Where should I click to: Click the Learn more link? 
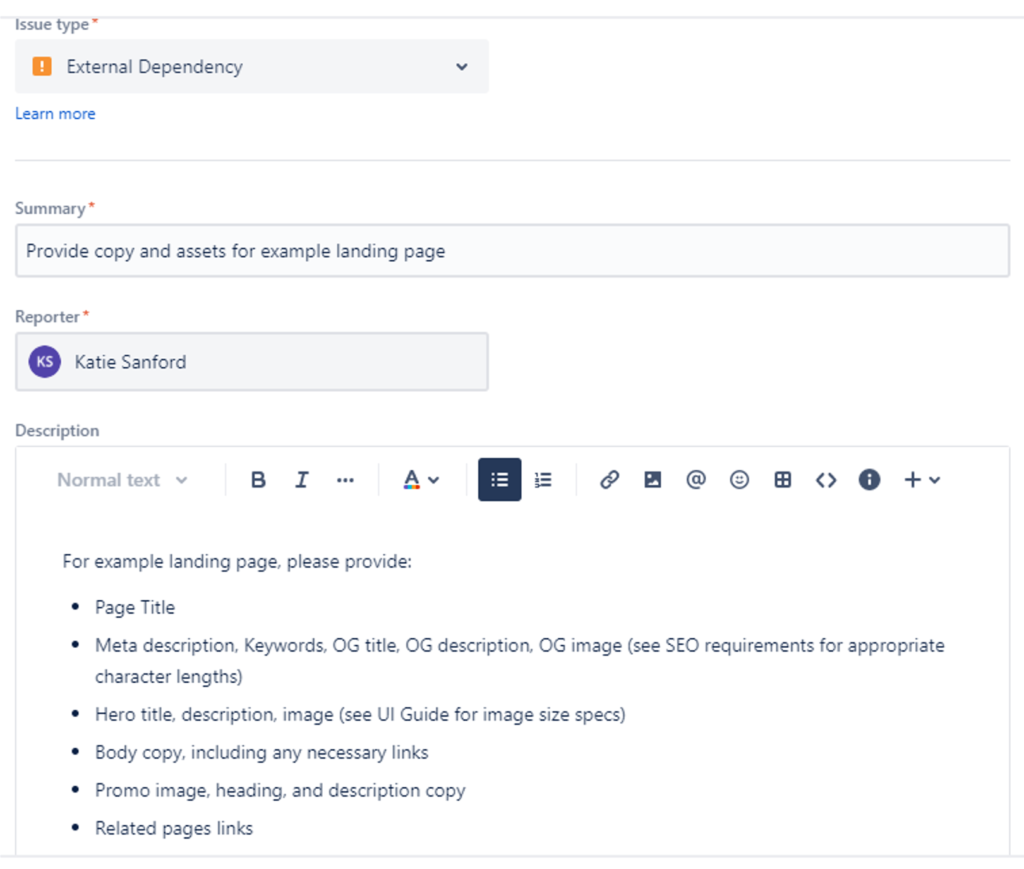pos(55,113)
